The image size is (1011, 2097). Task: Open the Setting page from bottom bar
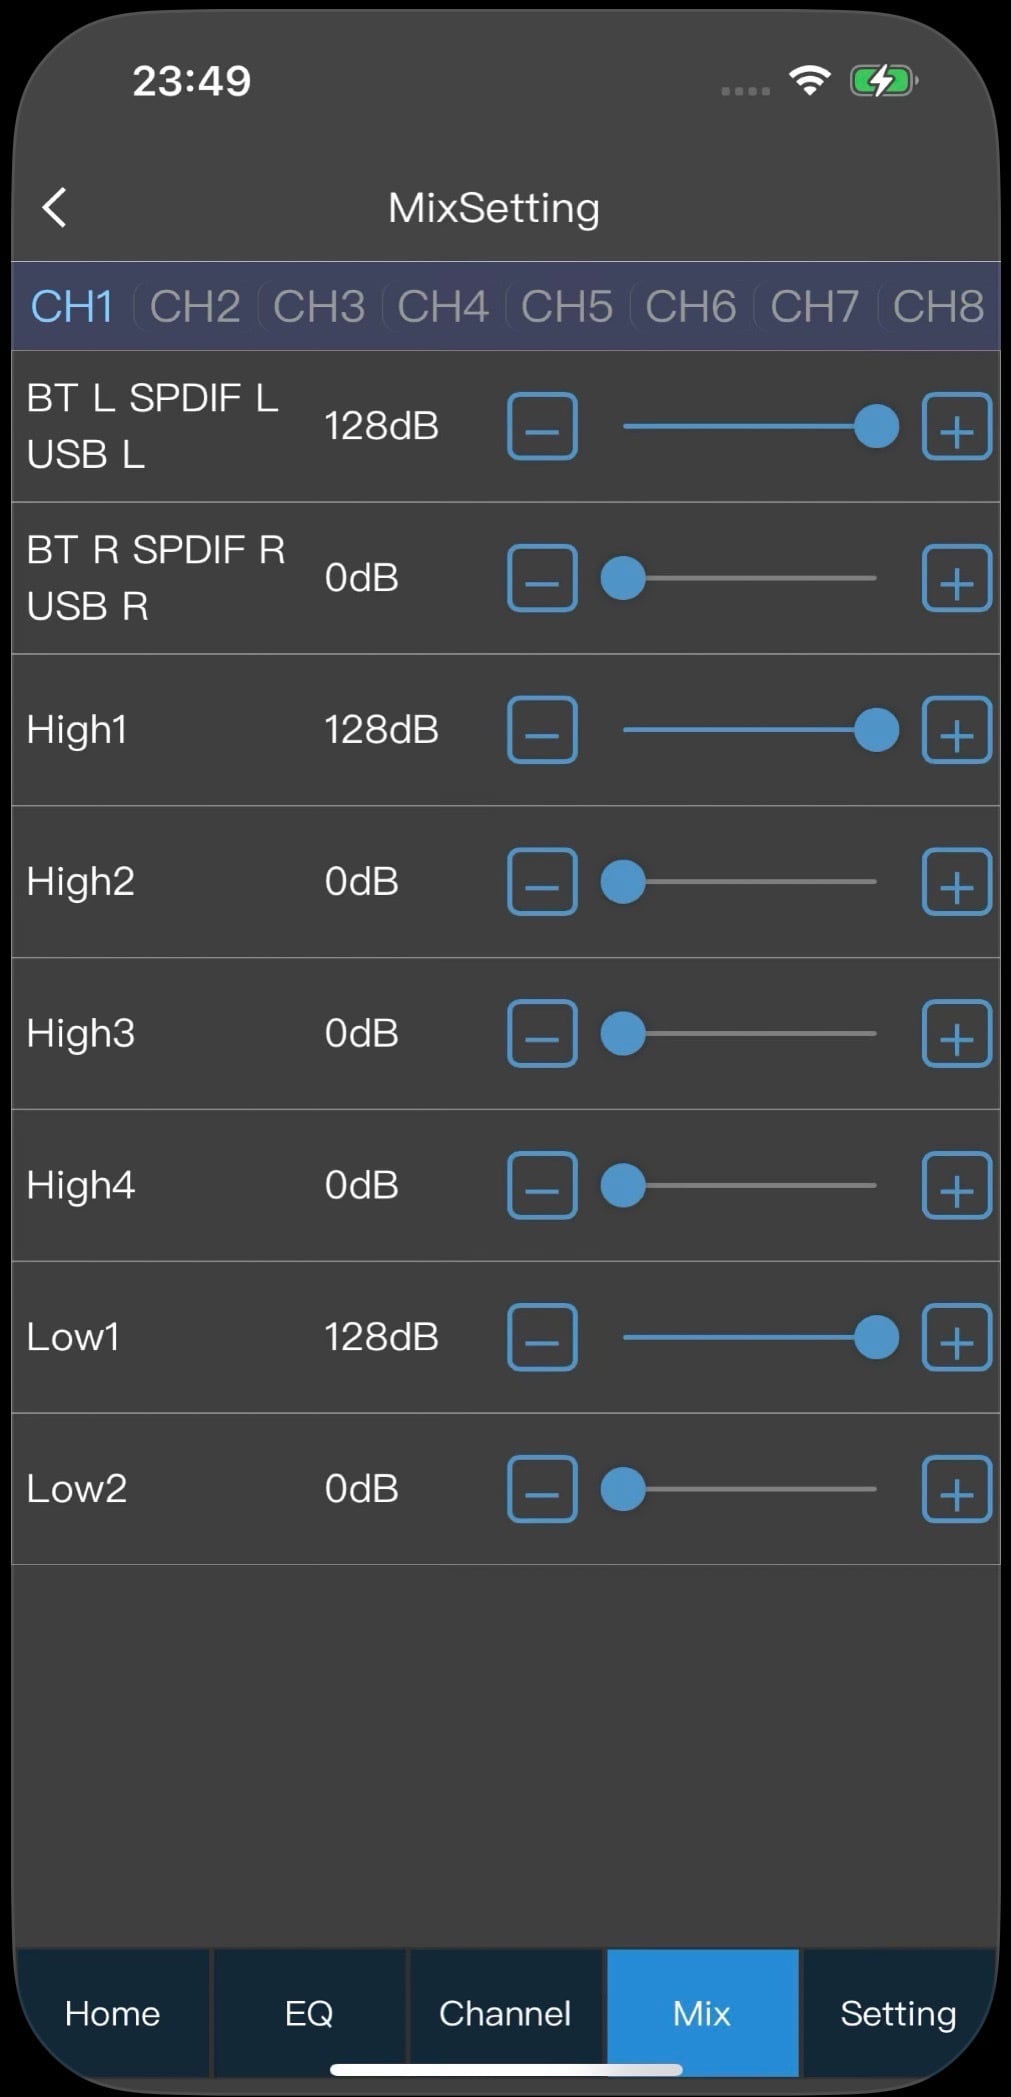(x=898, y=2013)
